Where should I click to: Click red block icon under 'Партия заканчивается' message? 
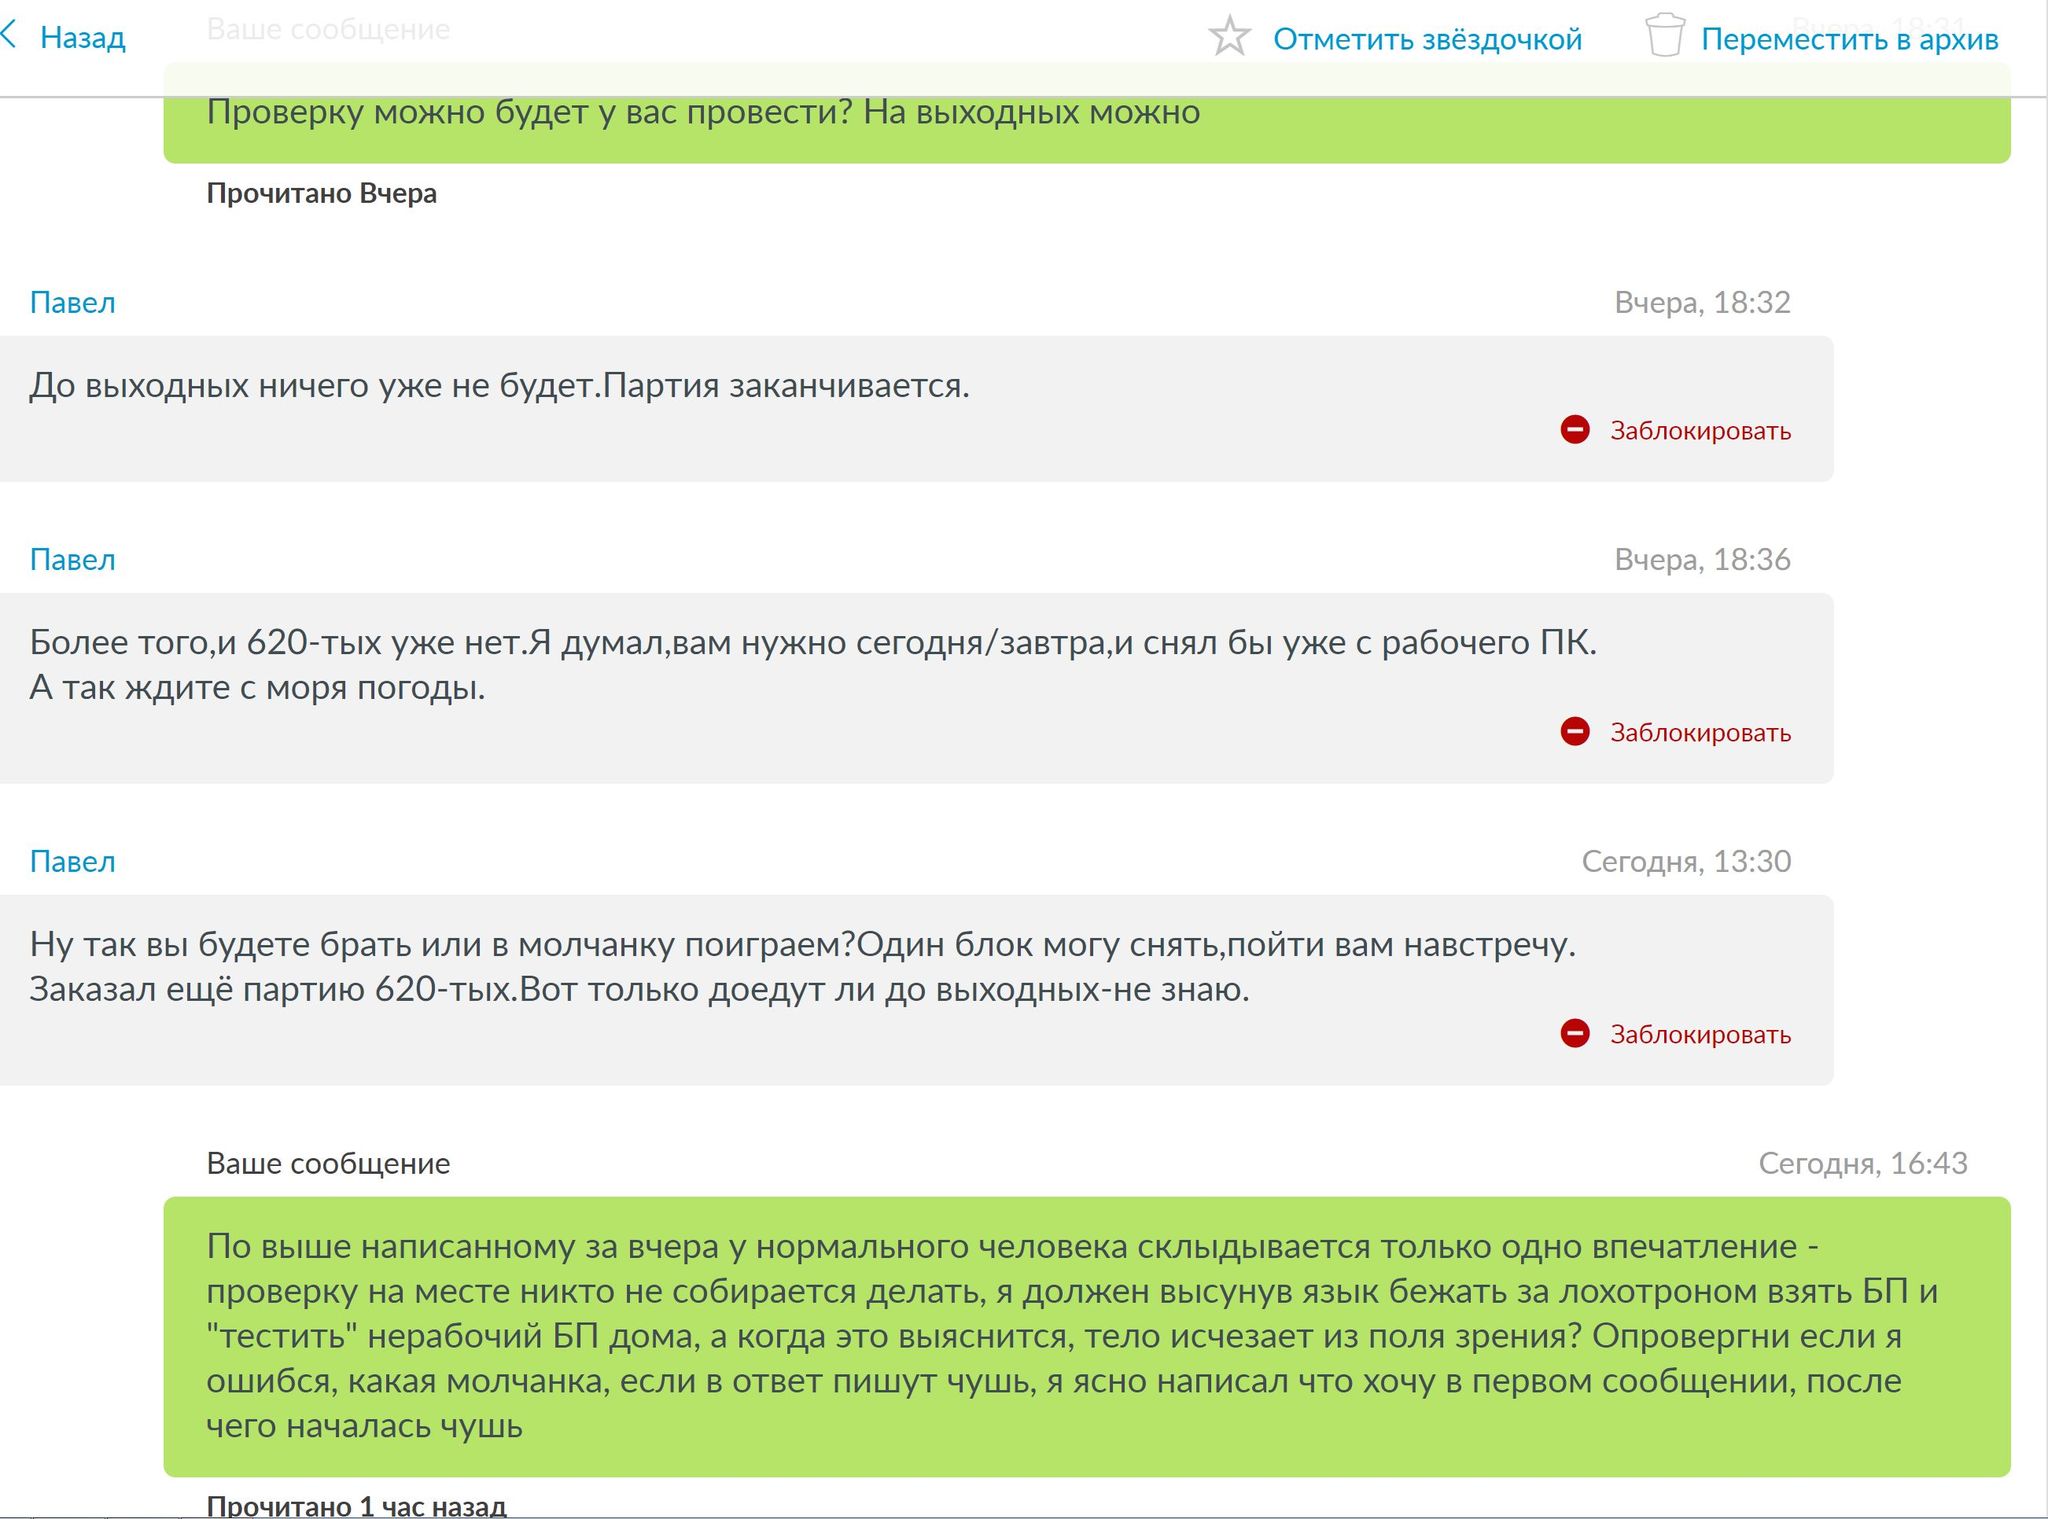pos(1575,430)
